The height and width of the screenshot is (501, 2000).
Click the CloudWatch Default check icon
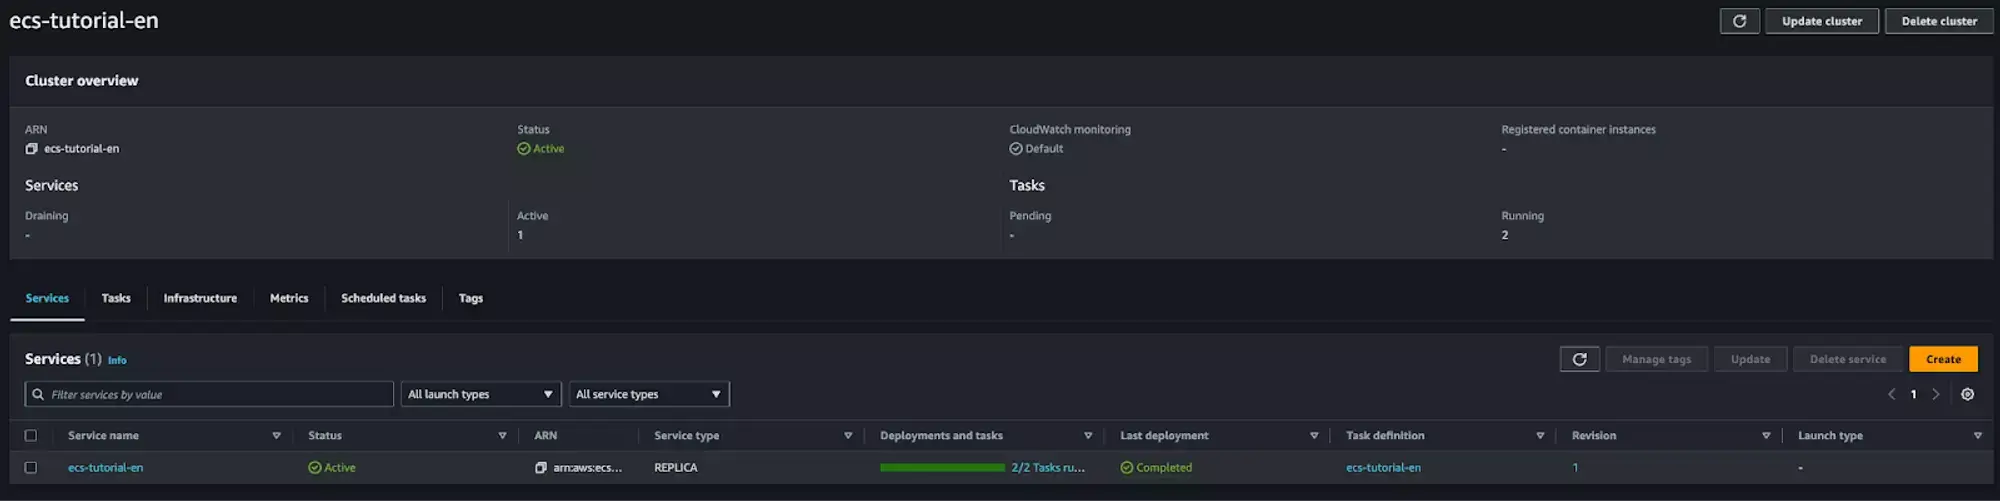1015,149
